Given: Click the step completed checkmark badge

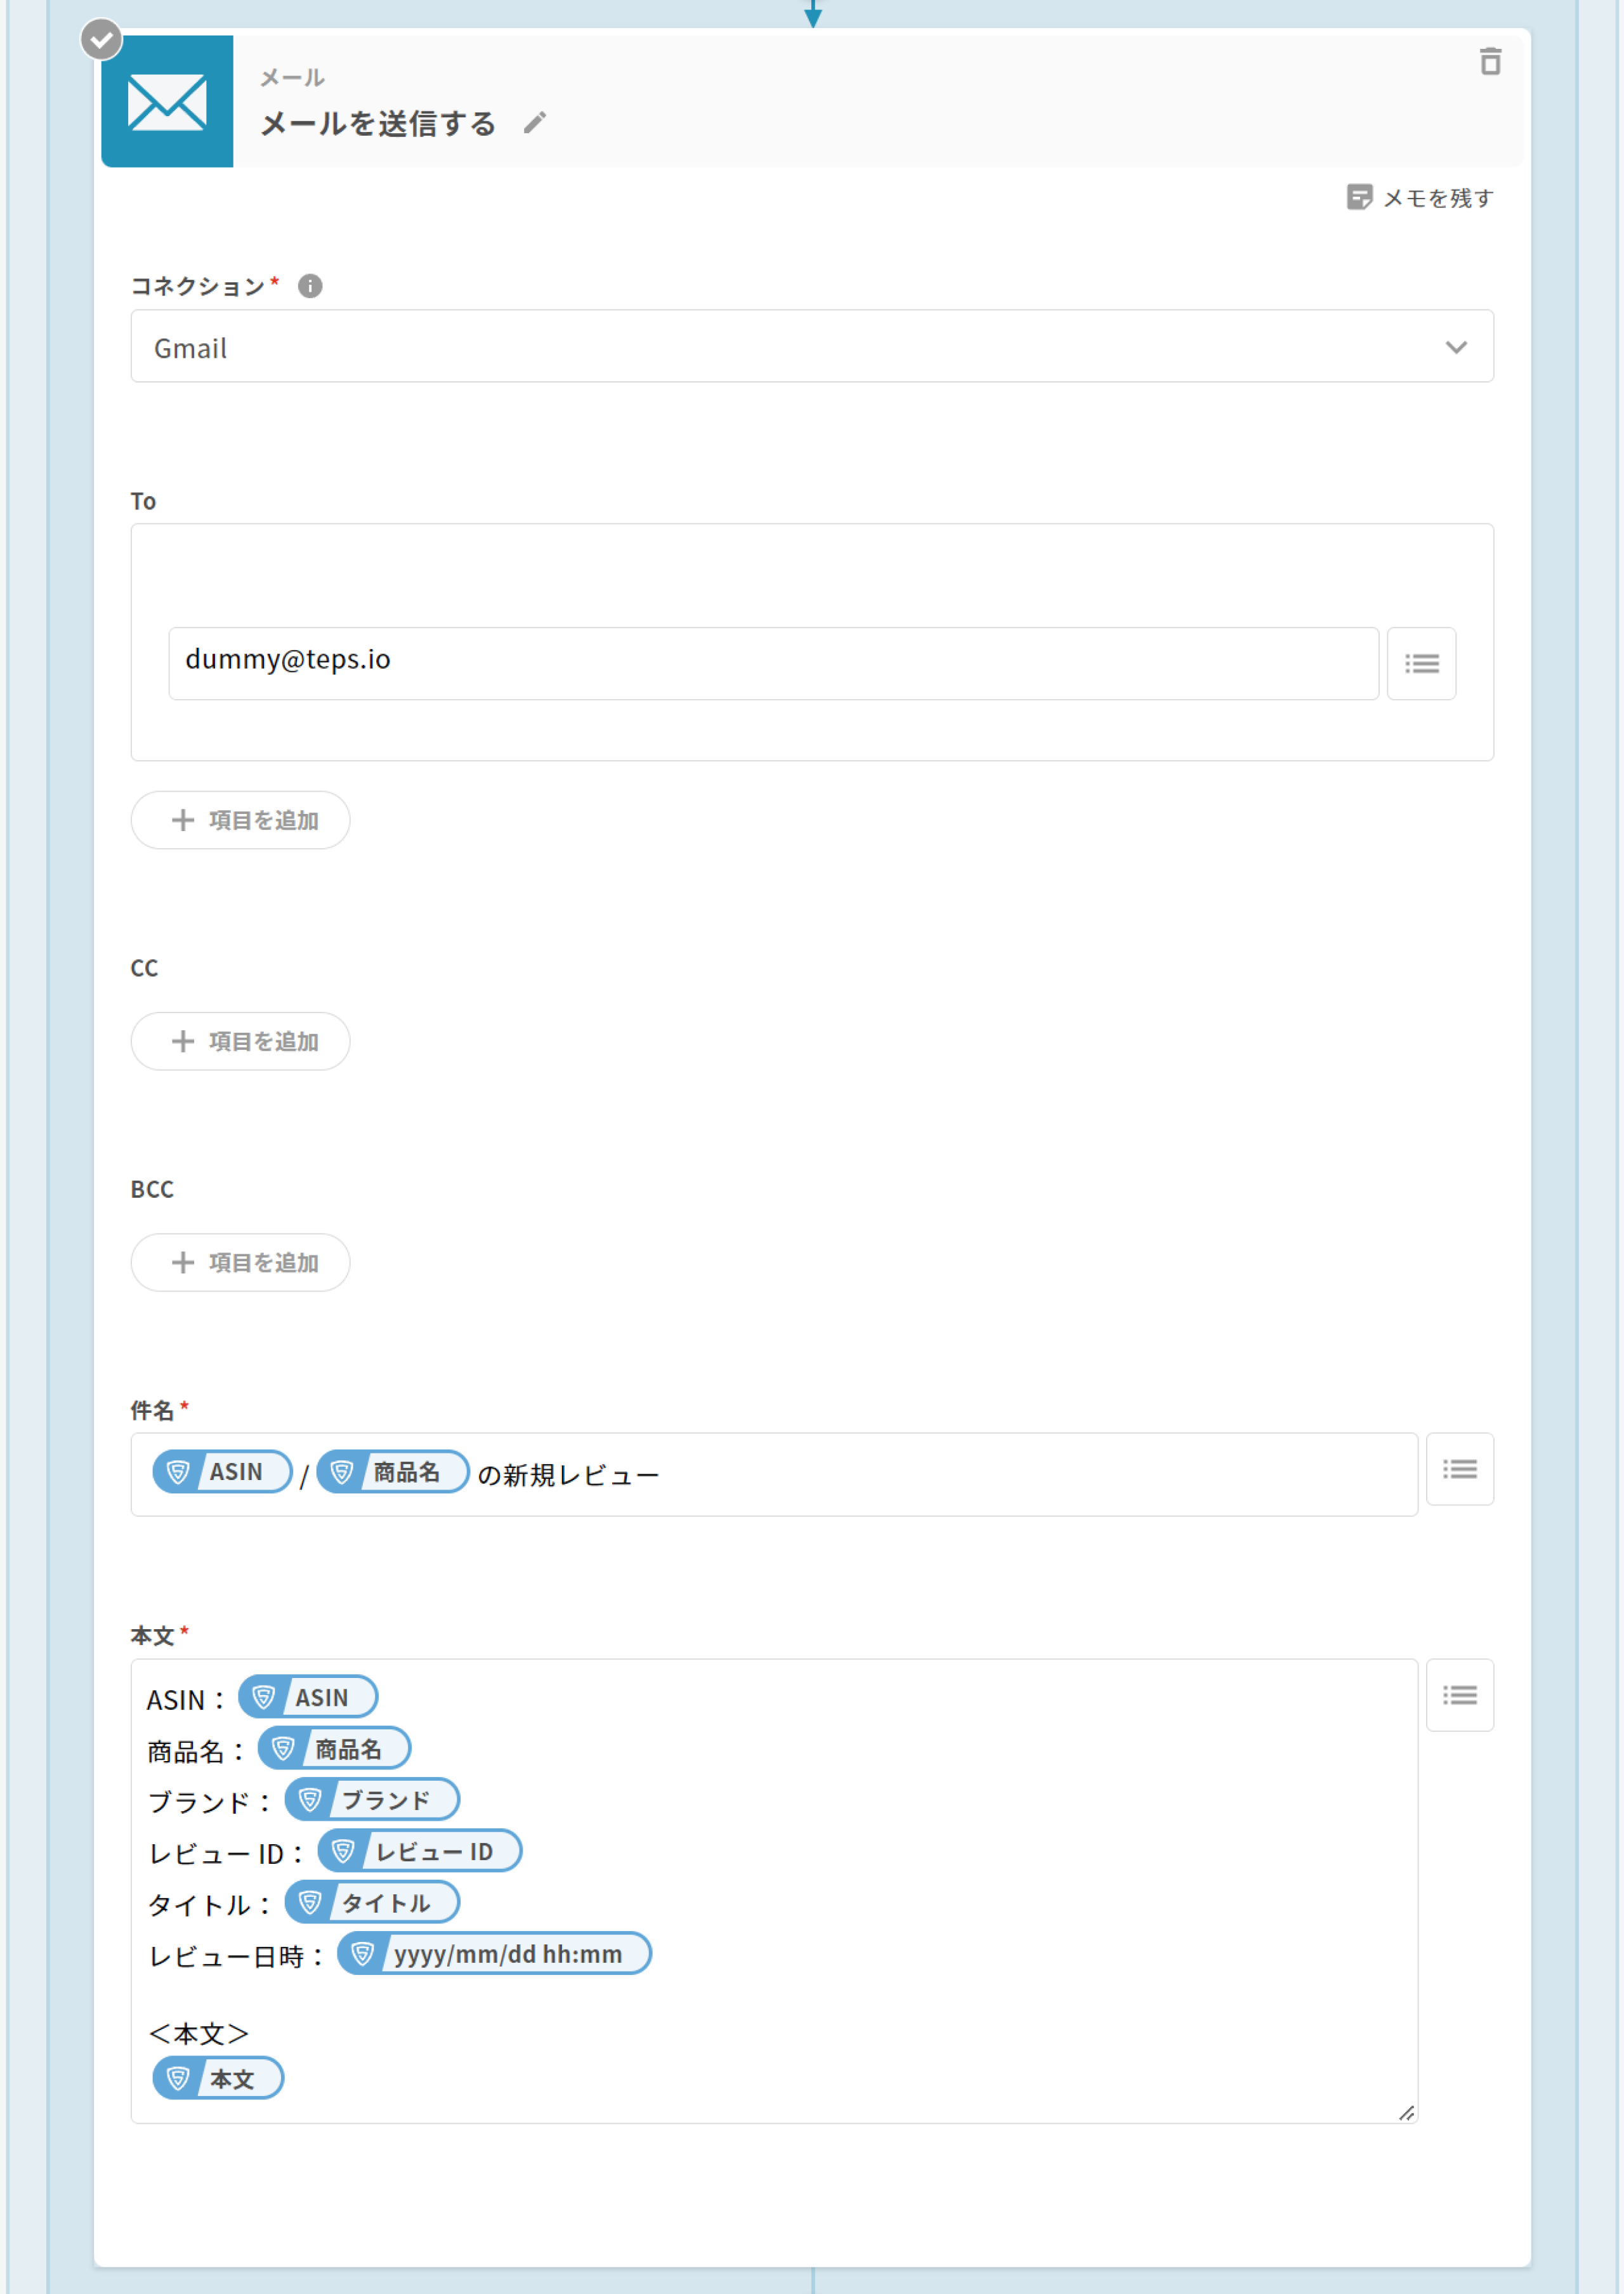Looking at the screenshot, I should click(101, 40).
